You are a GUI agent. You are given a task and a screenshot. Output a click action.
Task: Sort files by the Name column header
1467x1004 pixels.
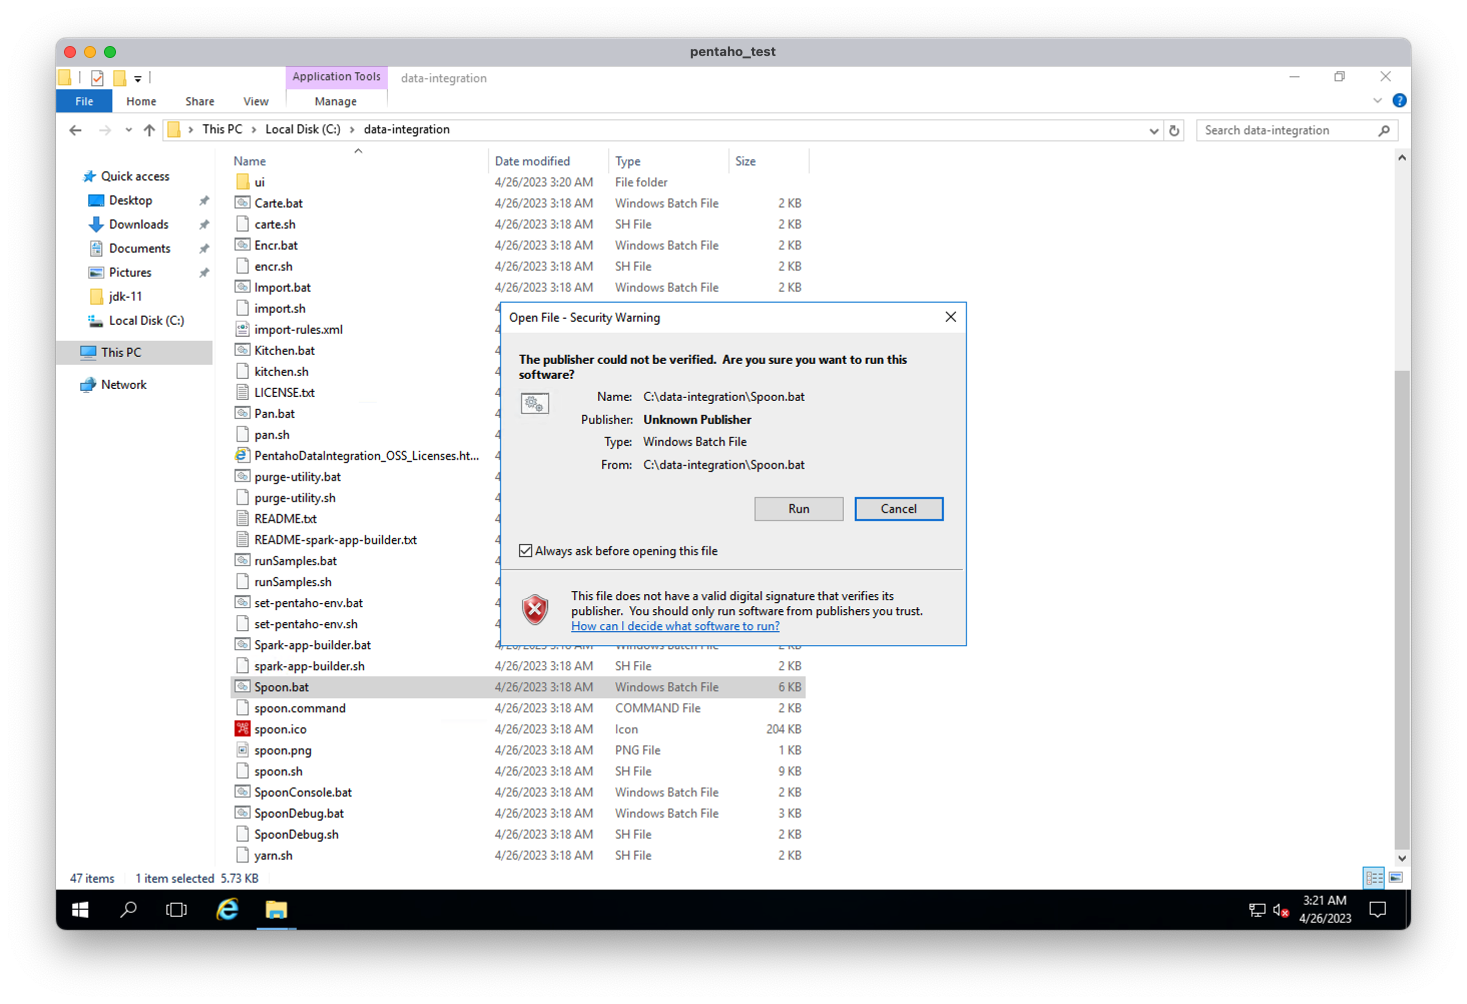click(358, 161)
